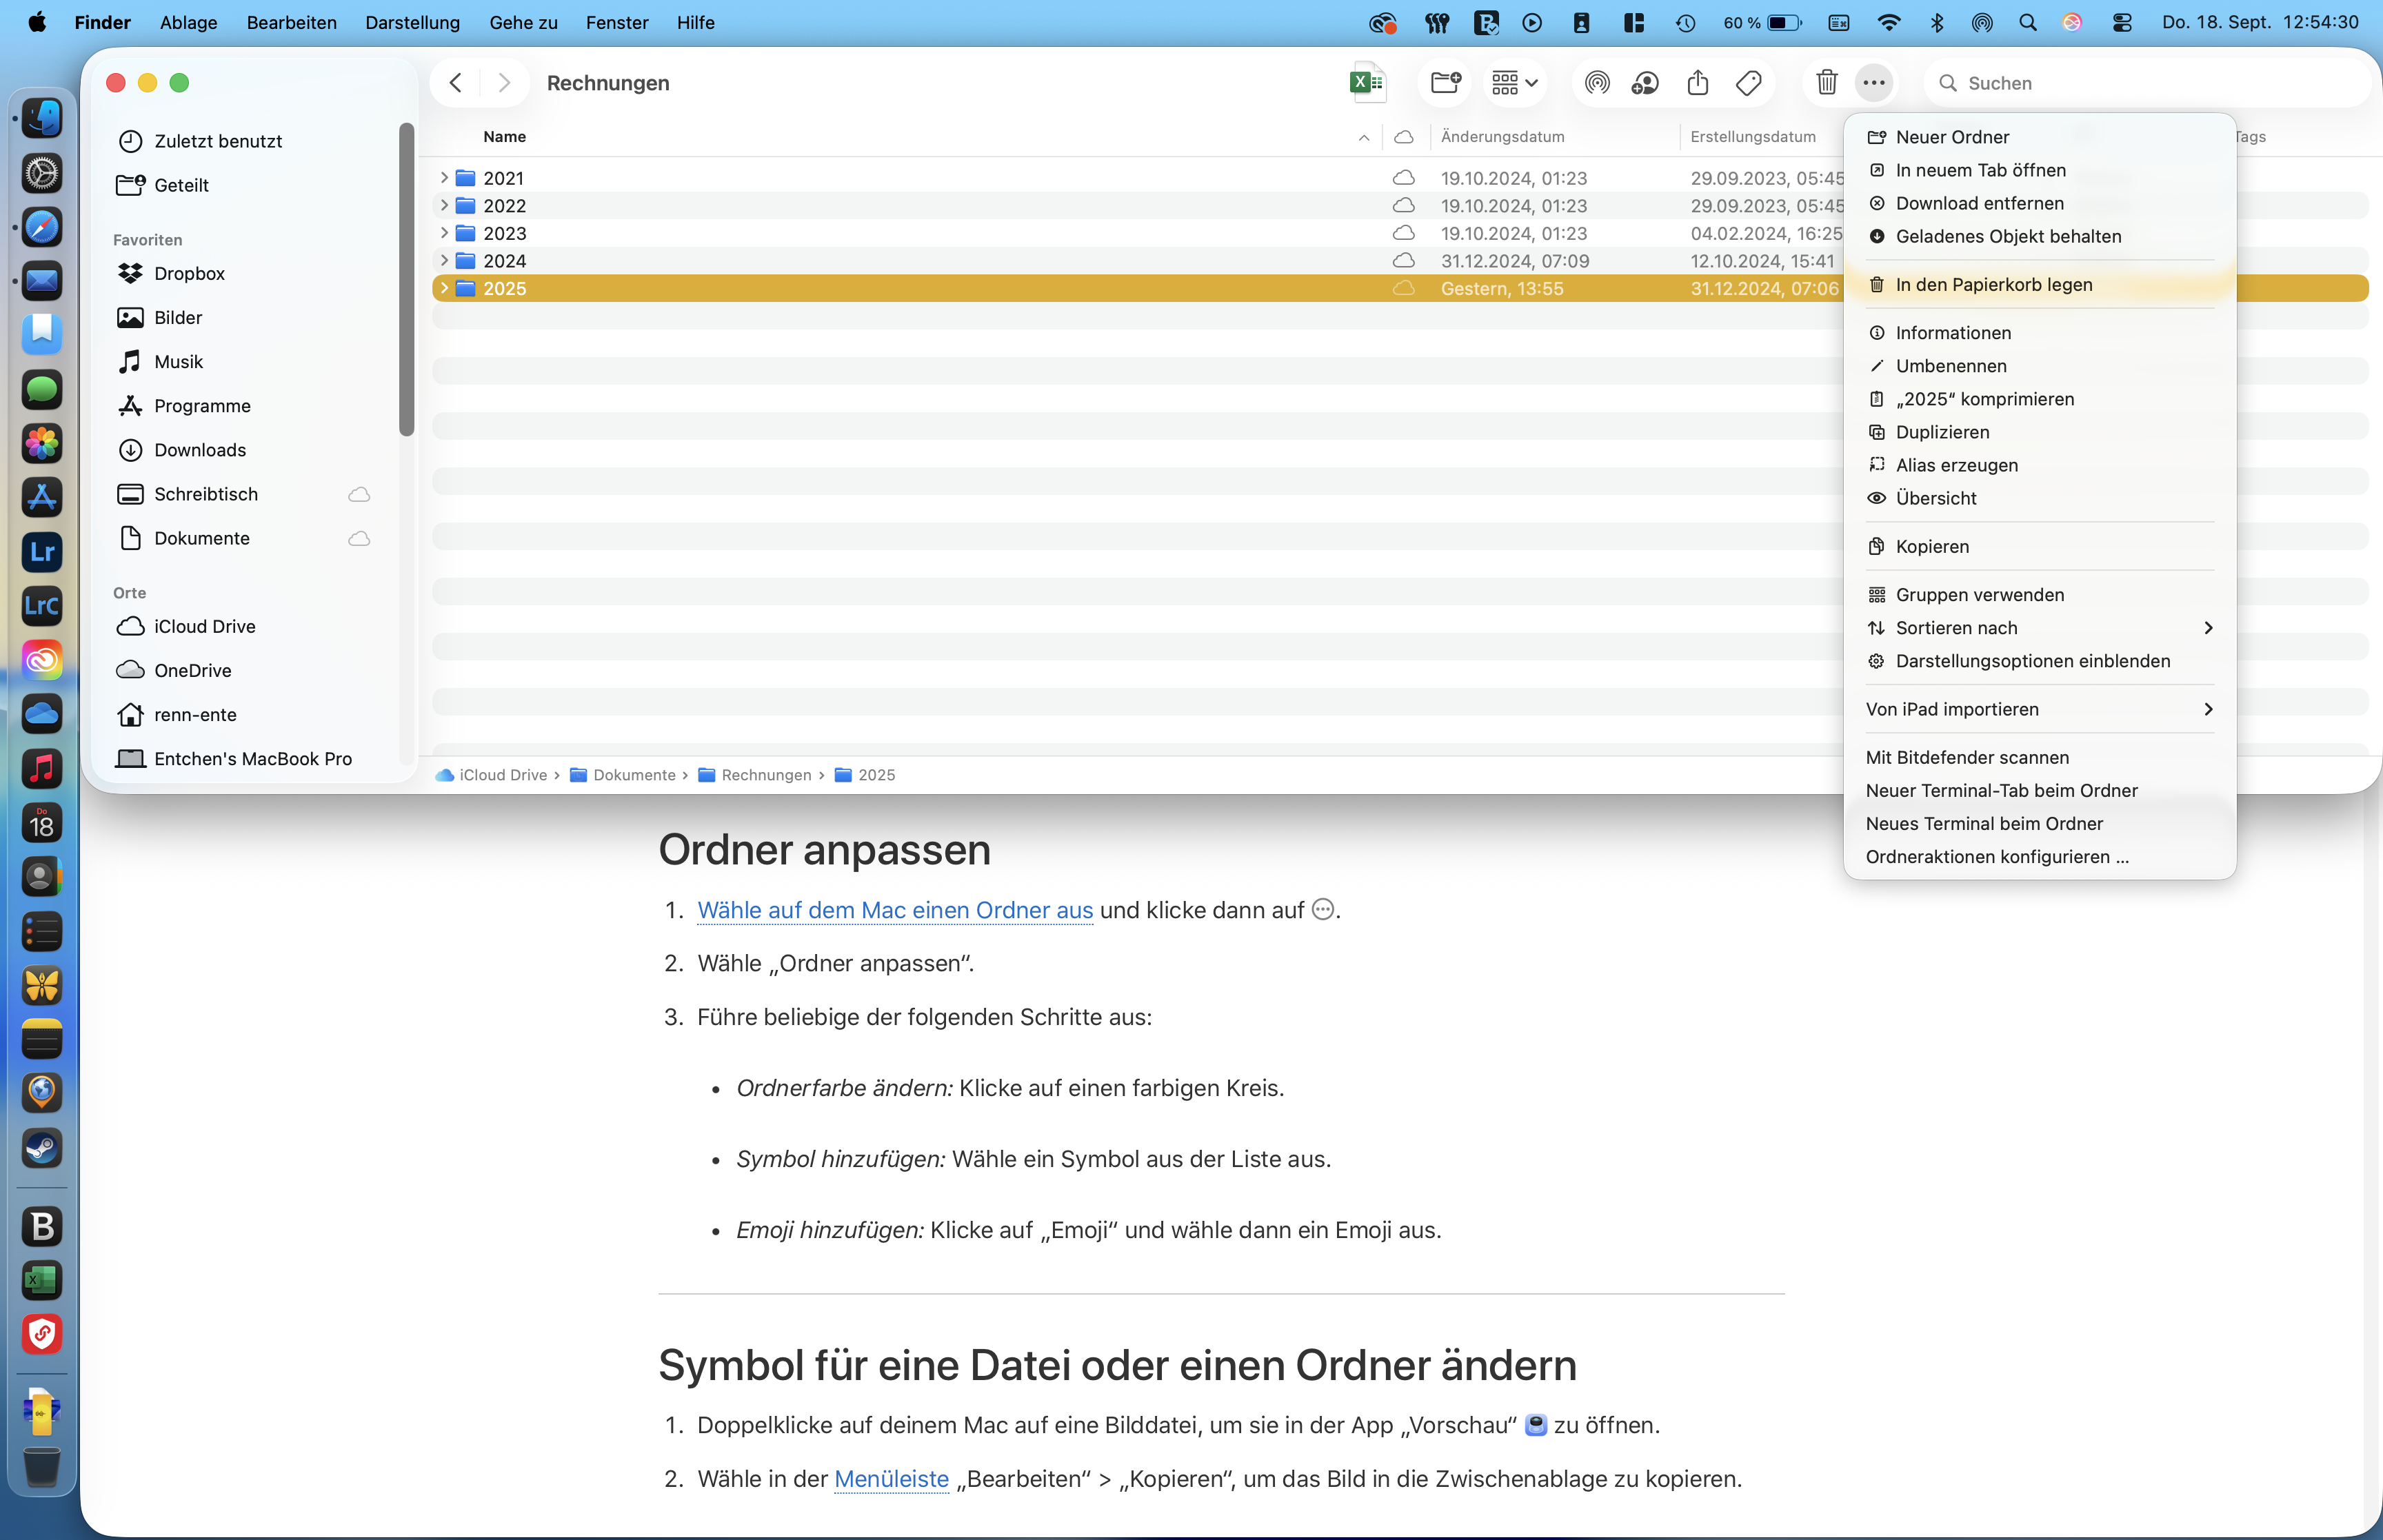Open the view grouping dropdown in toolbar

(1514, 83)
